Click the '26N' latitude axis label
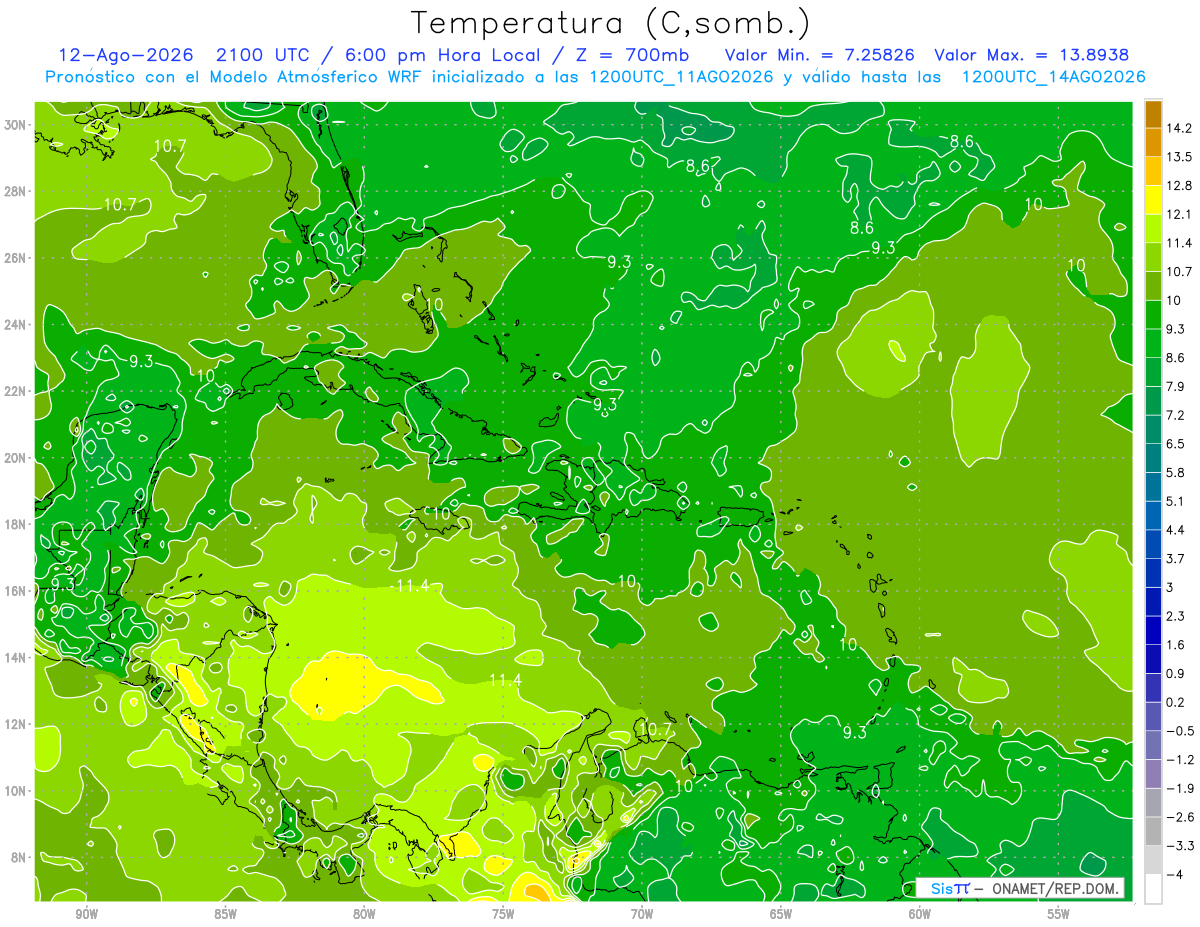The width and height of the screenshot is (1200, 927). [x=17, y=257]
